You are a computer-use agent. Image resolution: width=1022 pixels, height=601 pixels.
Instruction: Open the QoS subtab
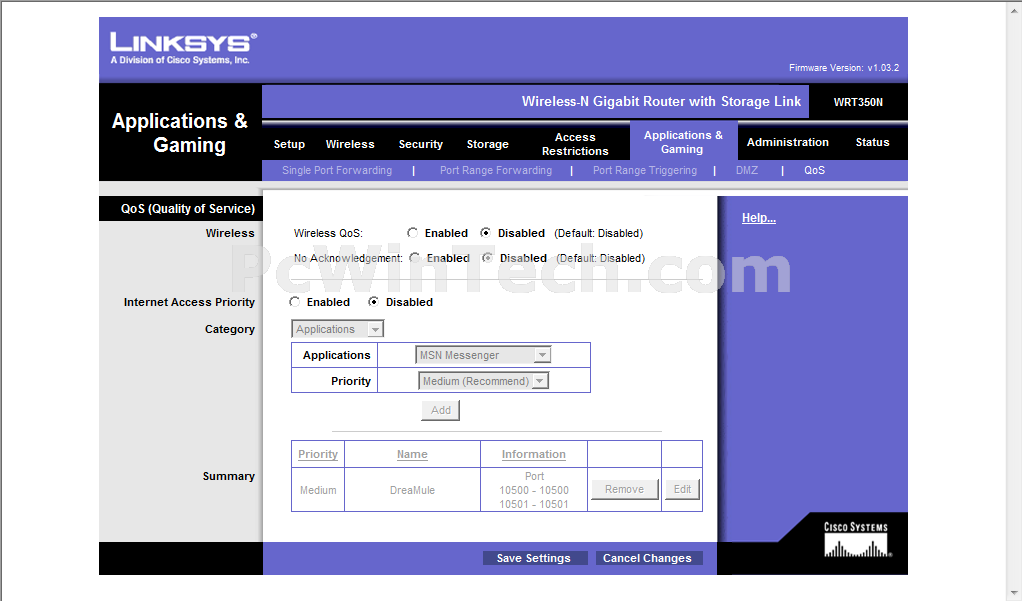point(814,170)
